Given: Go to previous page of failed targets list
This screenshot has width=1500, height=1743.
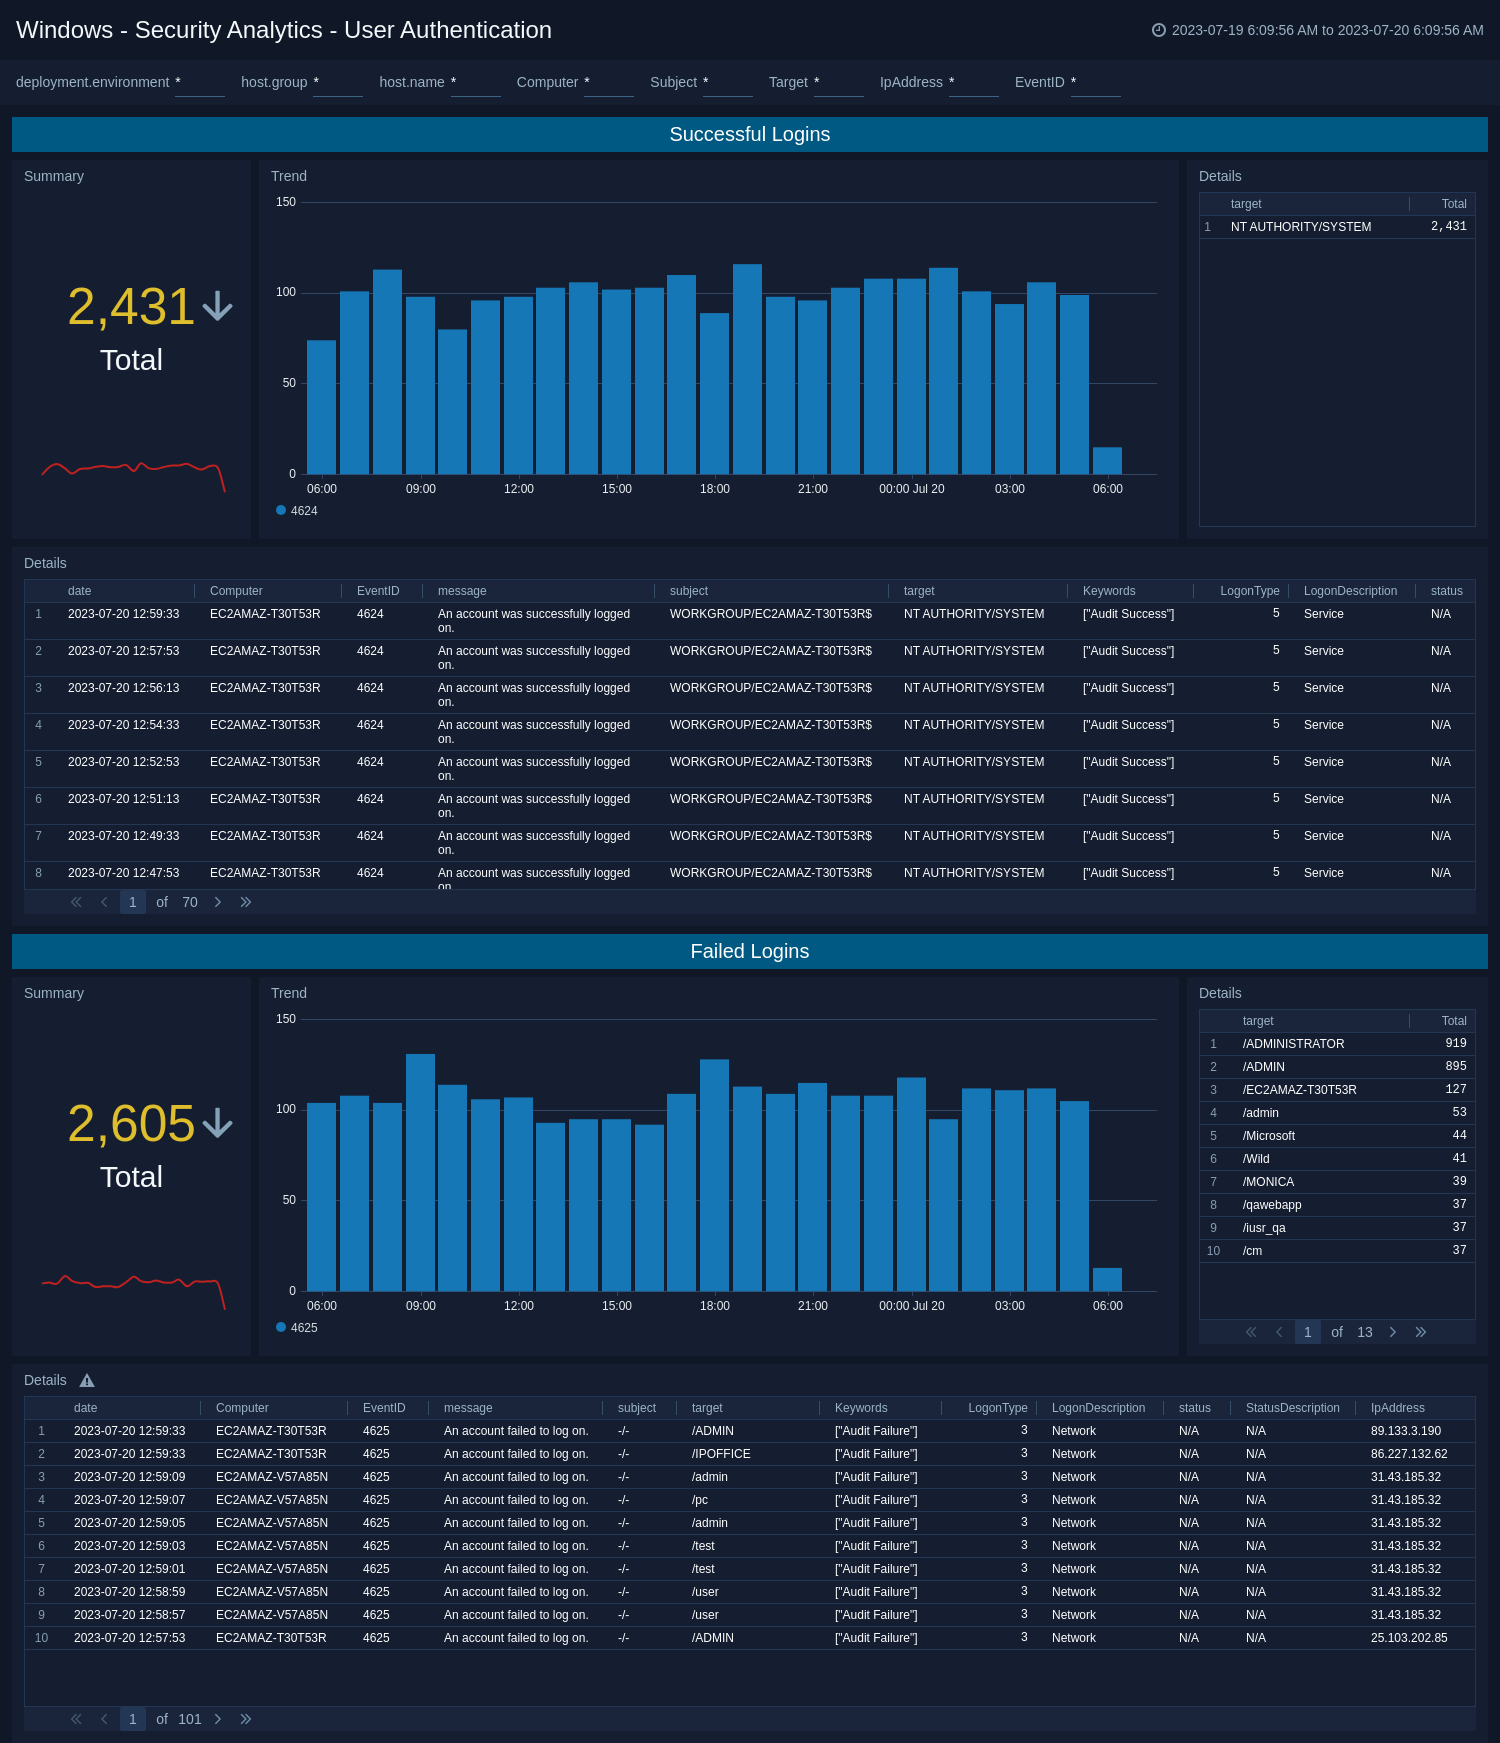Looking at the screenshot, I should click(1279, 1332).
